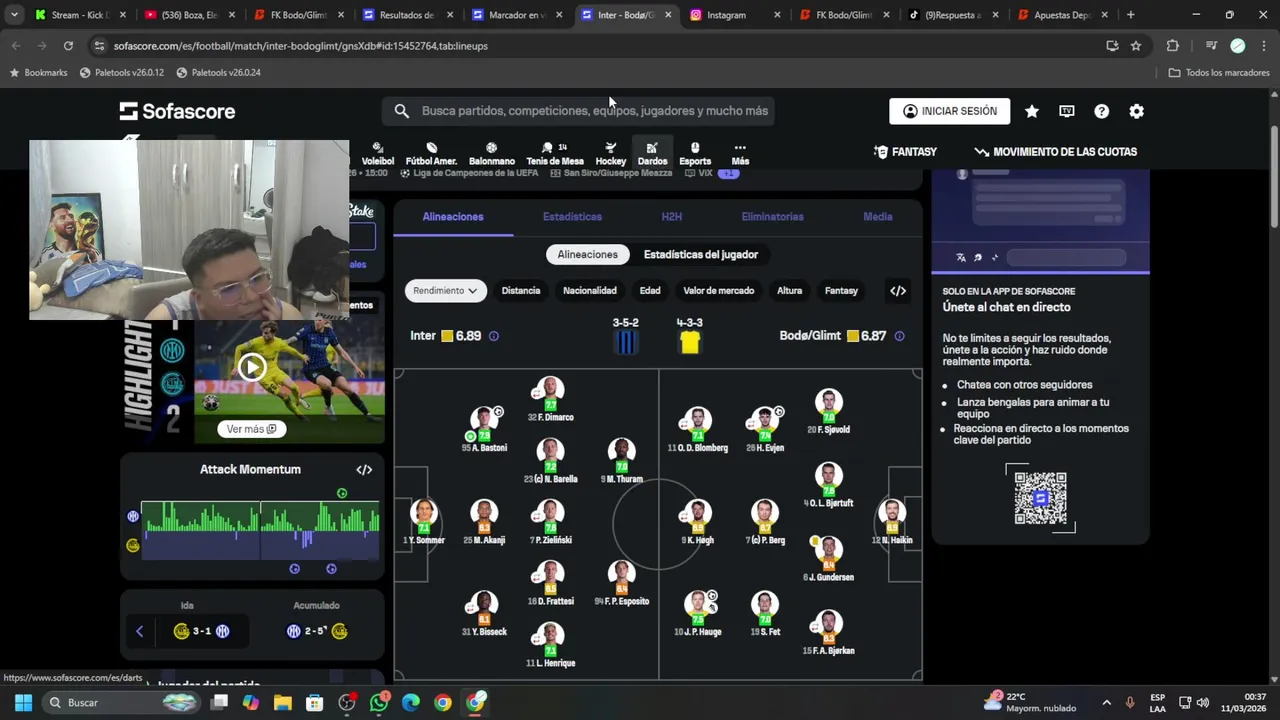Select the Altura filter chip
Image resolution: width=1280 pixels, height=720 pixels.
[789, 291]
